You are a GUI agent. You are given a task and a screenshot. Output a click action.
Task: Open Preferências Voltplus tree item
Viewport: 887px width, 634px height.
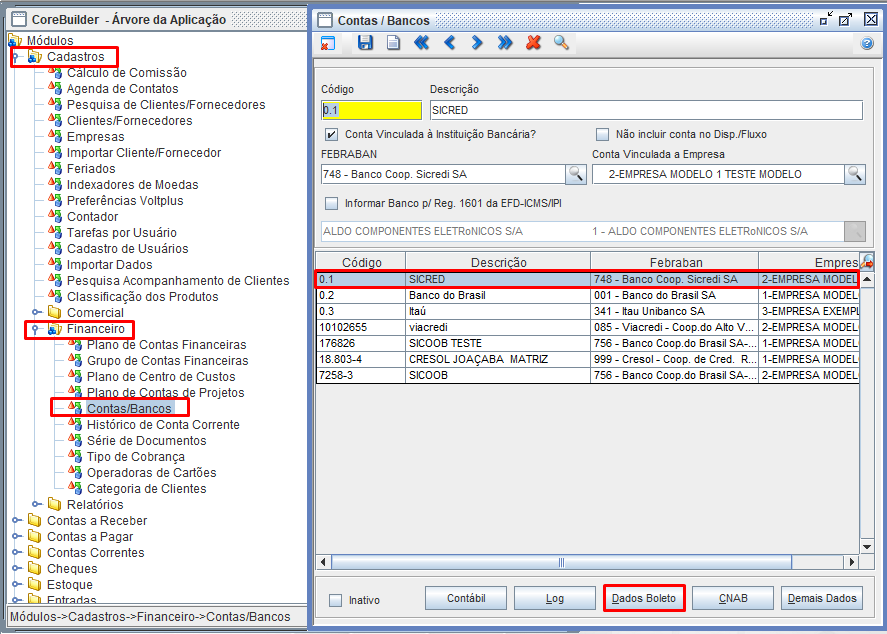pyautogui.click(x=125, y=200)
